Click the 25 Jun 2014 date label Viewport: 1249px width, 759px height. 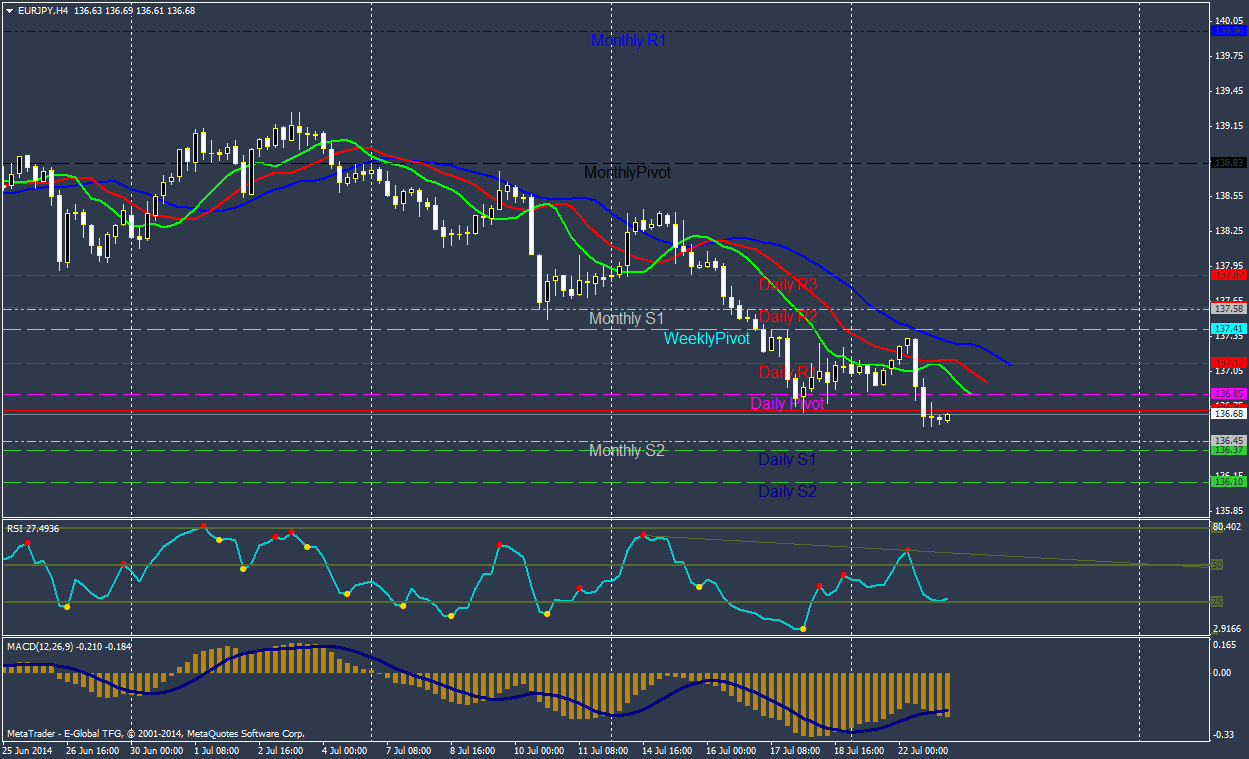point(28,749)
